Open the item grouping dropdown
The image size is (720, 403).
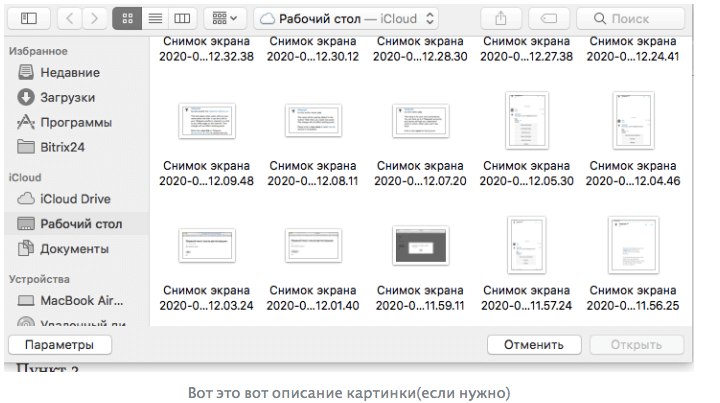(x=225, y=19)
